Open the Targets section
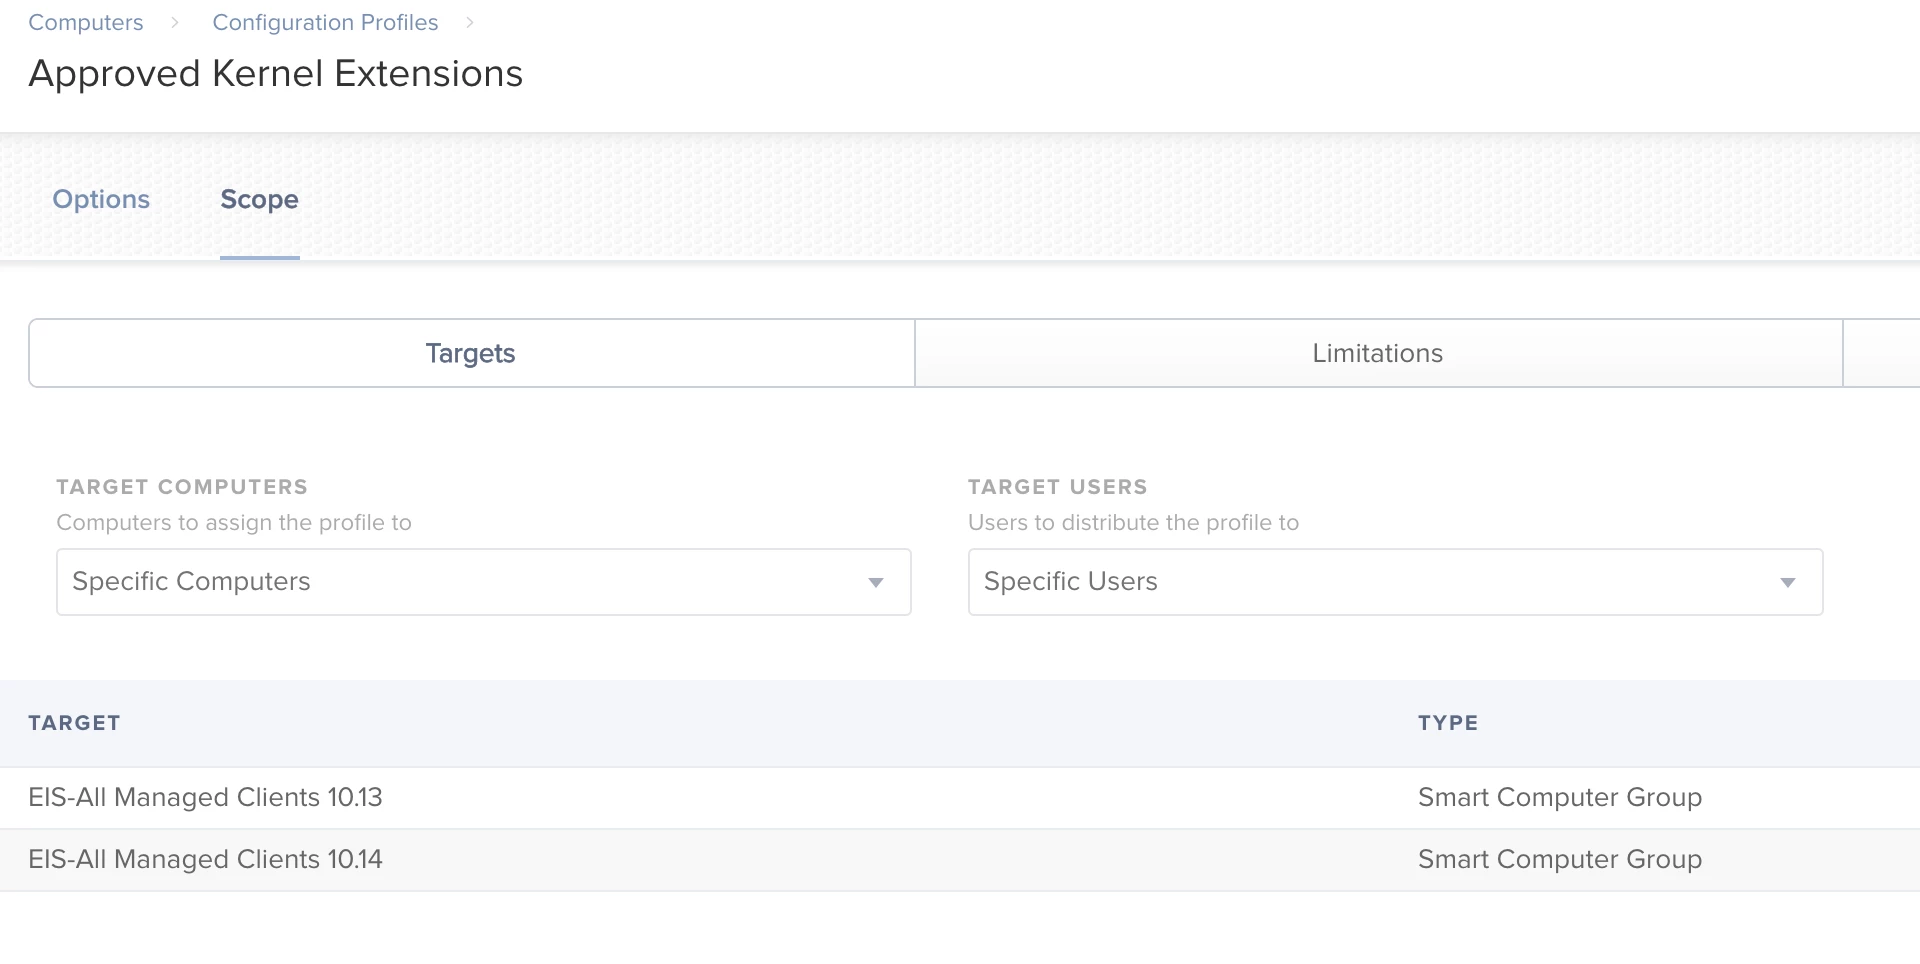The image size is (1920, 964). (471, 353)
